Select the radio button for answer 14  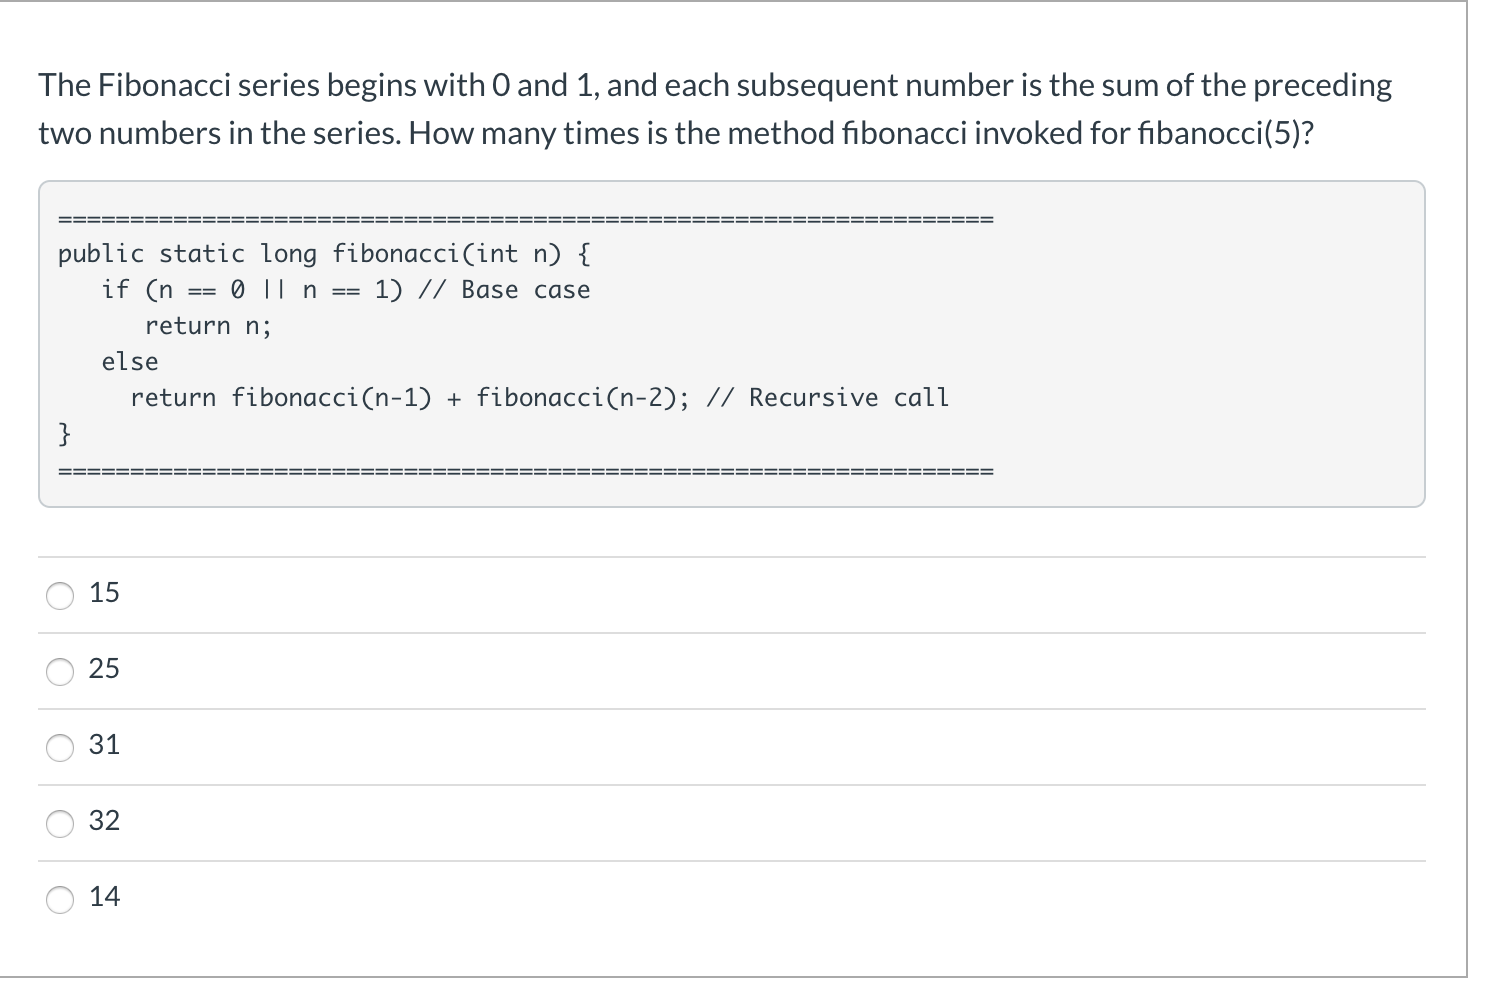click(60, 899)
